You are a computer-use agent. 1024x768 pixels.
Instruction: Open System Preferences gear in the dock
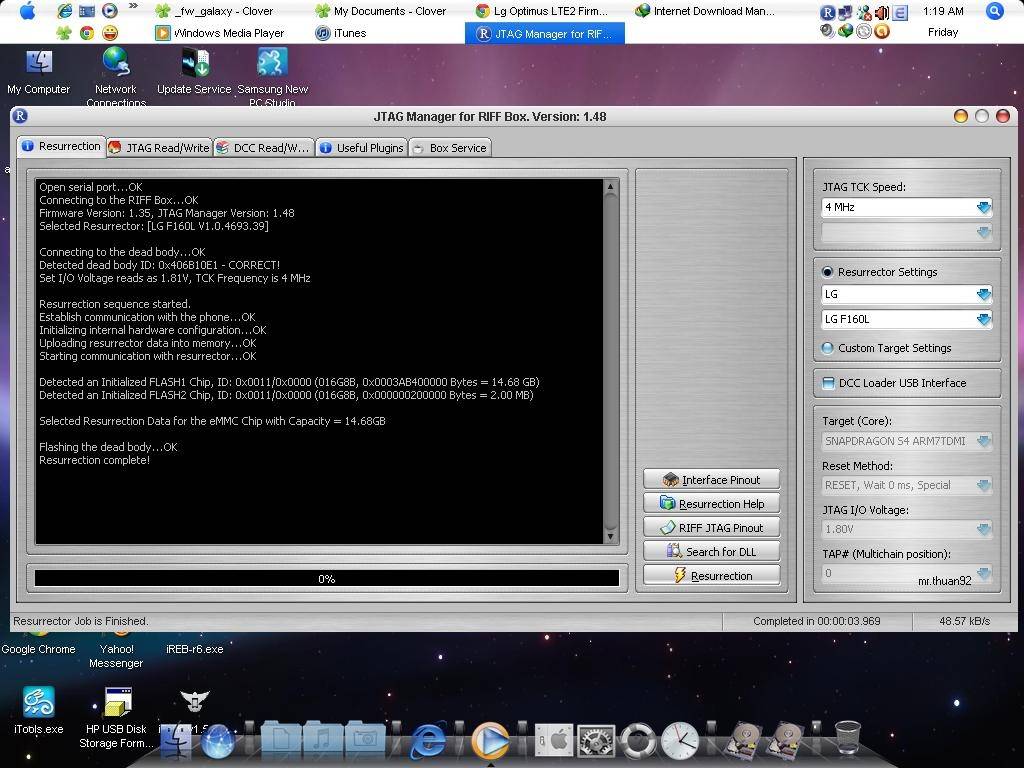pyautogui.click(x=596, y=741)
